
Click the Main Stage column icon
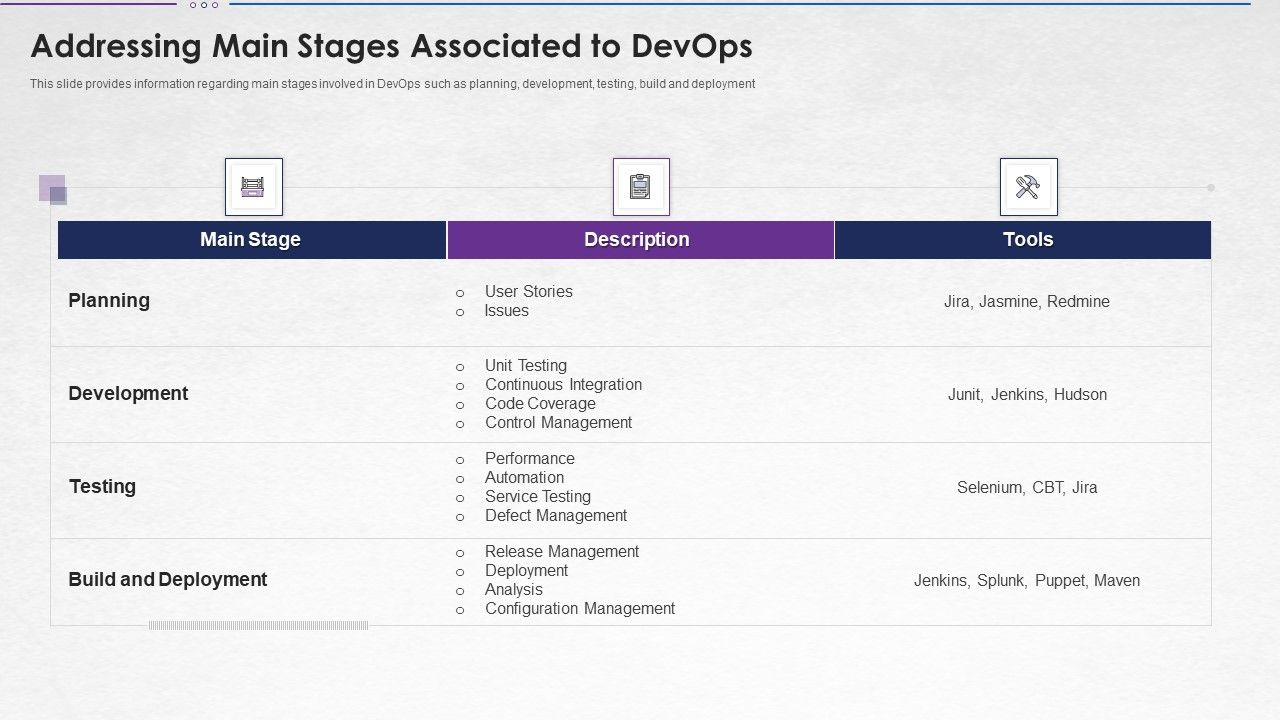(254, 187)
